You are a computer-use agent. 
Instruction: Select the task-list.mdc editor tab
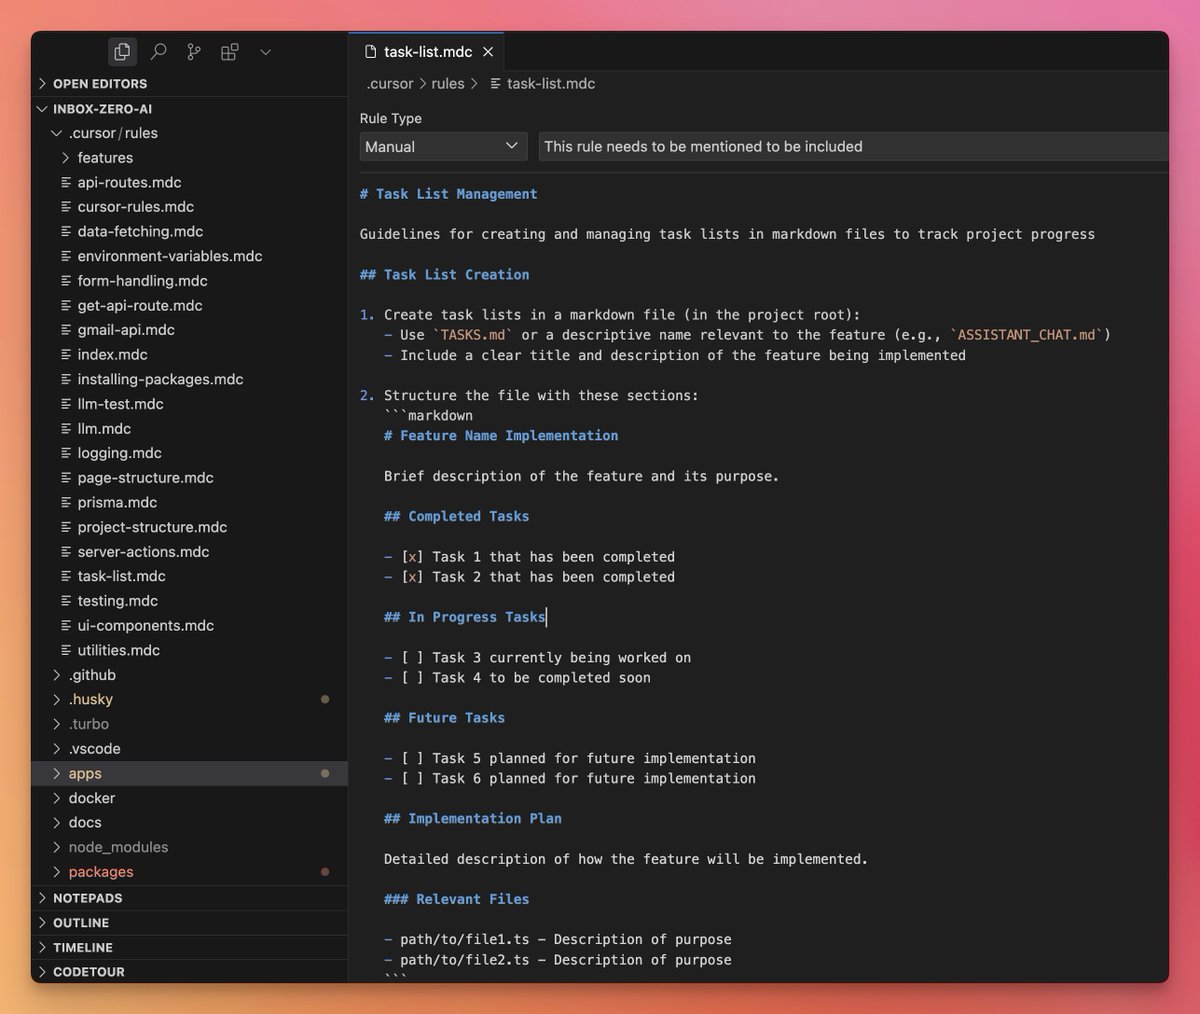[427, 51]
